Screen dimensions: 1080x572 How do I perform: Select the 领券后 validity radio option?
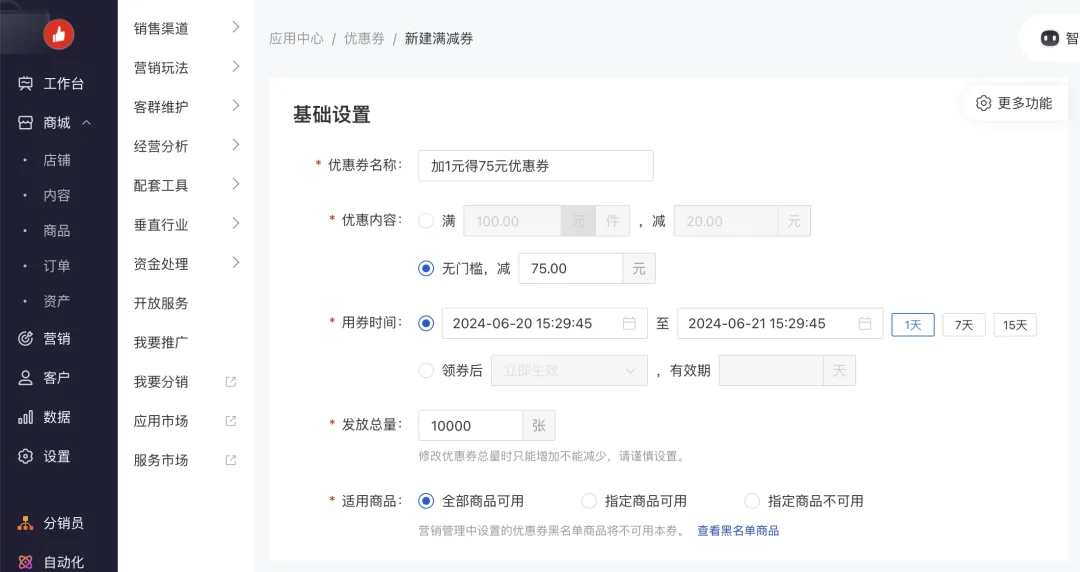(x=426, y=371)
